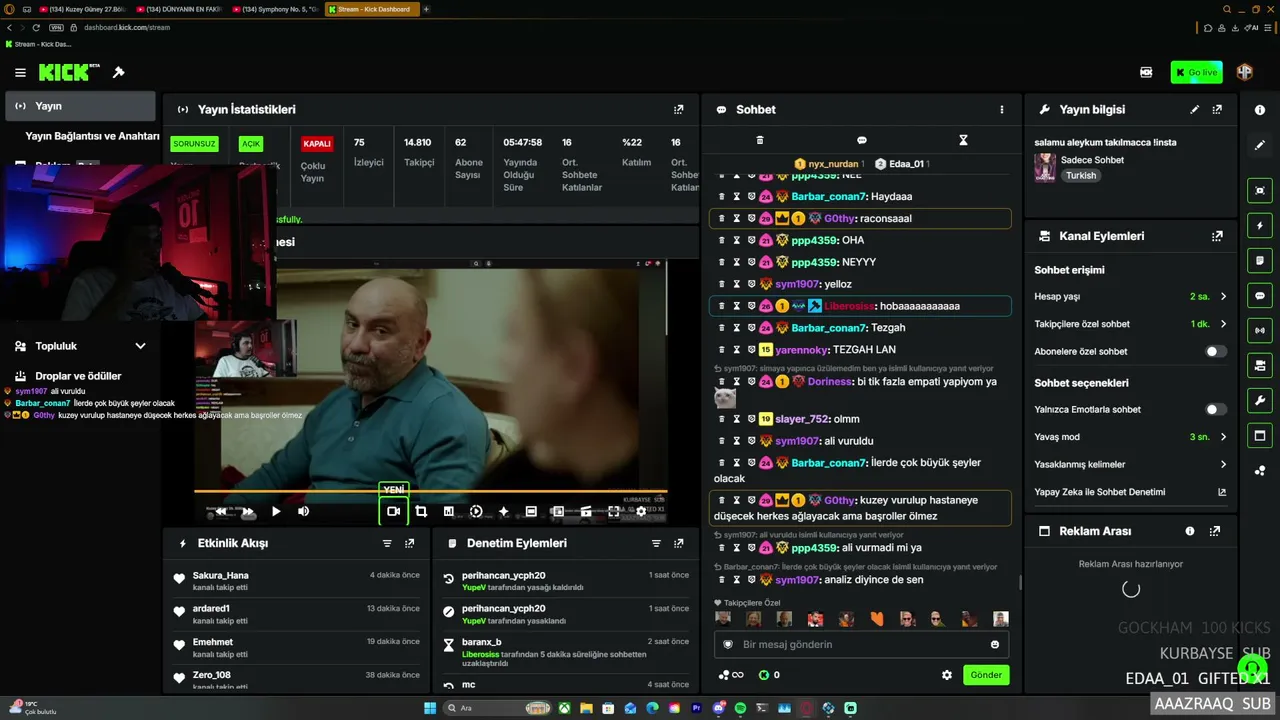Image resolution: width=1280 pixels, height=720 pixels.
Task: Select Yayın in left sidebar
Action: (80, 106)
